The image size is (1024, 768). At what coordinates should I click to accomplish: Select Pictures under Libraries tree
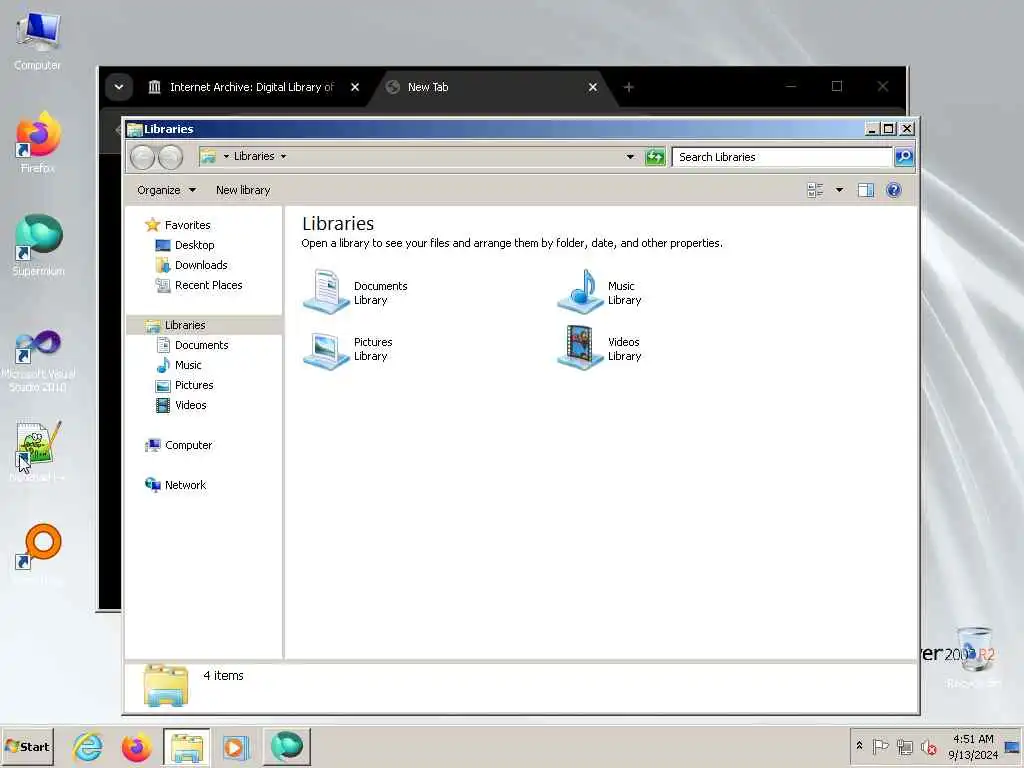pos(185,385)
